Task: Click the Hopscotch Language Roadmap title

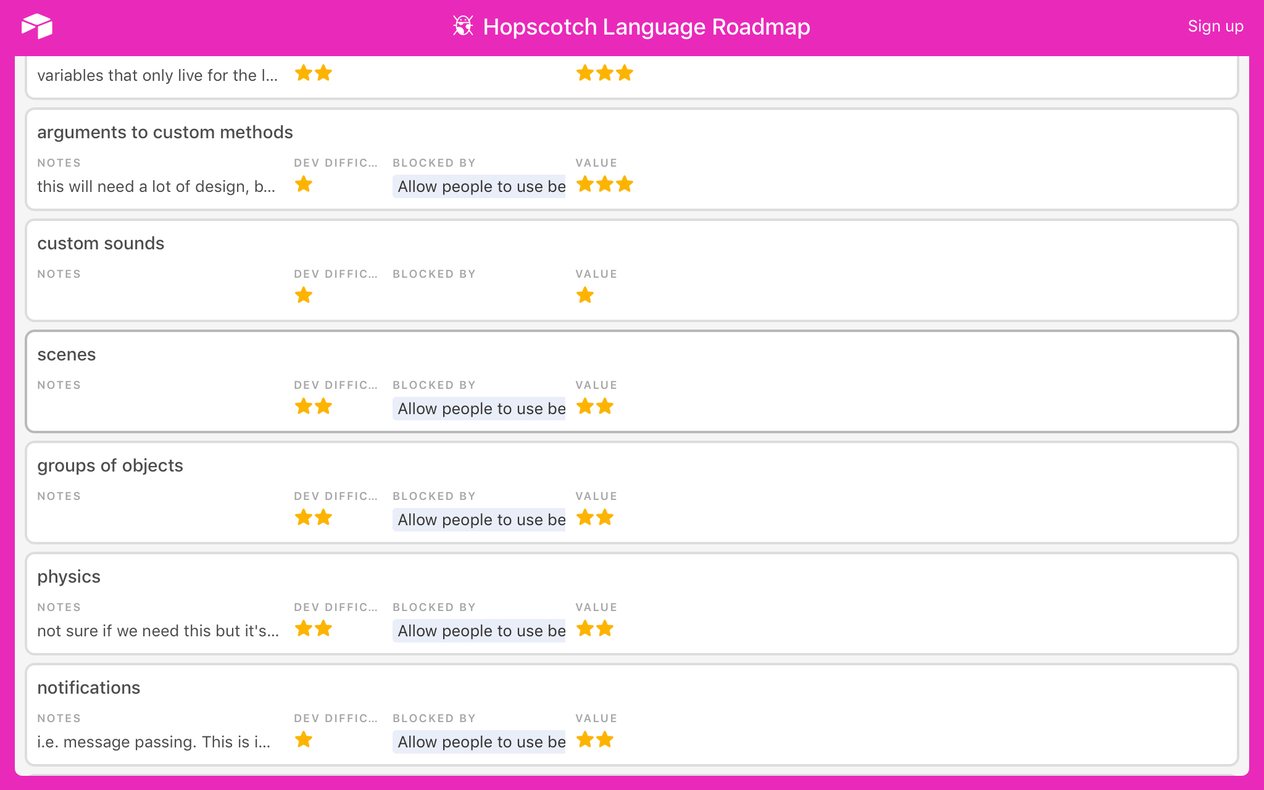Action: point(646,27)
